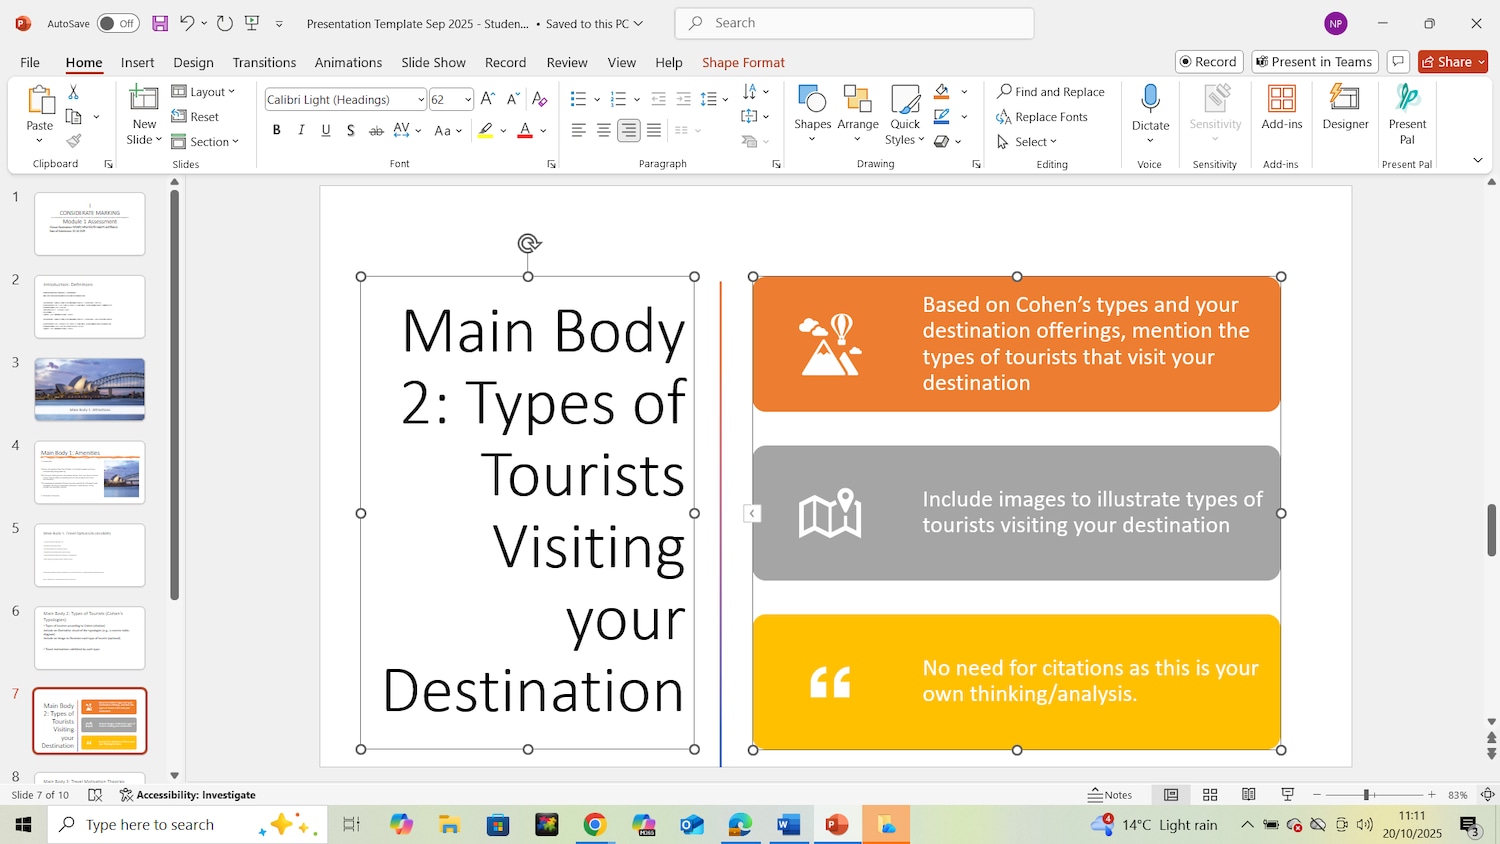Toggle Bold formatting
Screen dimensions: 1500x844
click(x=276, y=130)
